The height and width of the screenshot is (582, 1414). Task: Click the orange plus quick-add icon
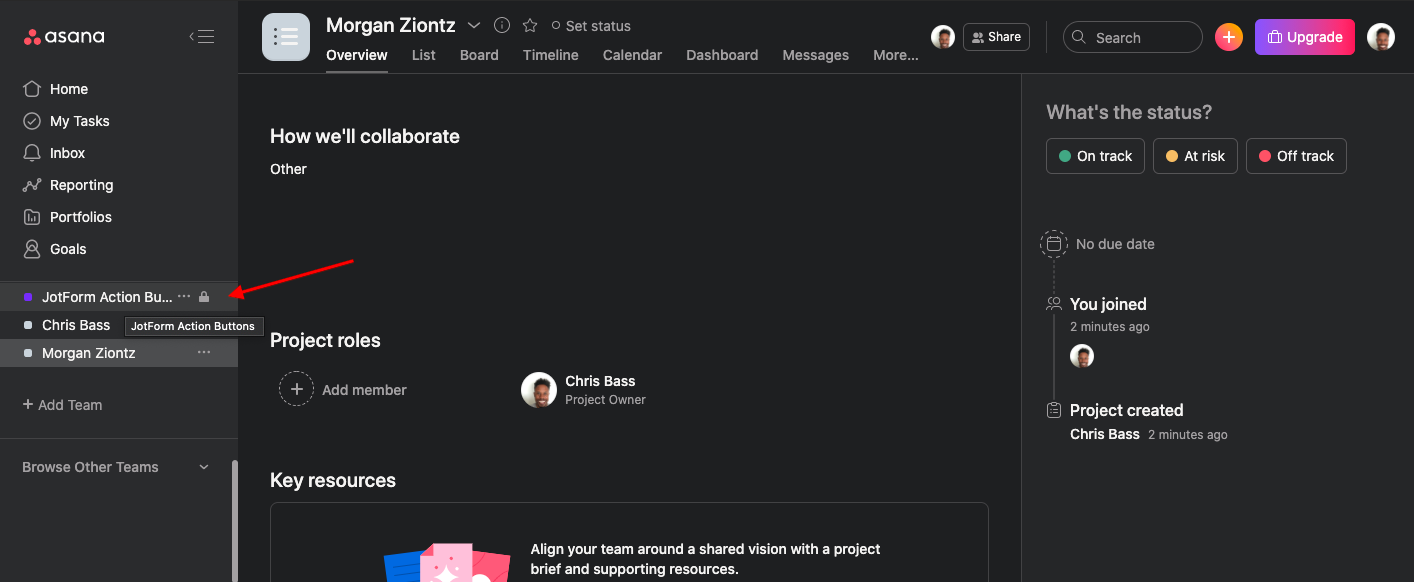click(x=1229, y=37)
